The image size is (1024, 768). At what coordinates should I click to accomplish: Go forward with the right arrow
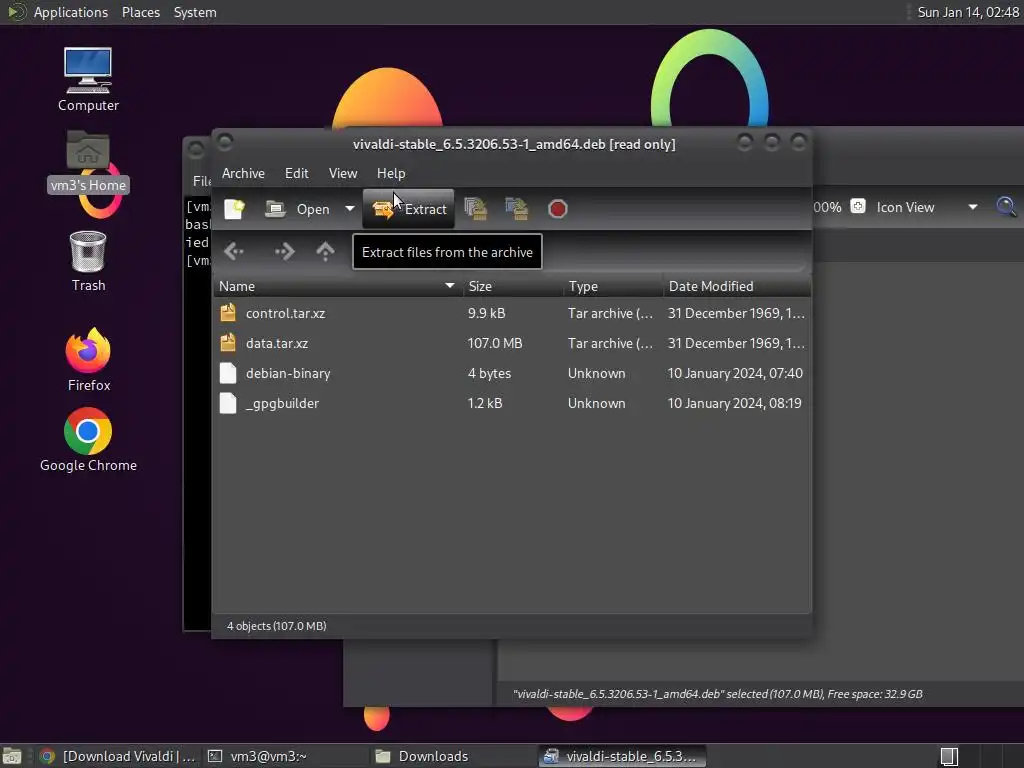click(x=284, y=251)
